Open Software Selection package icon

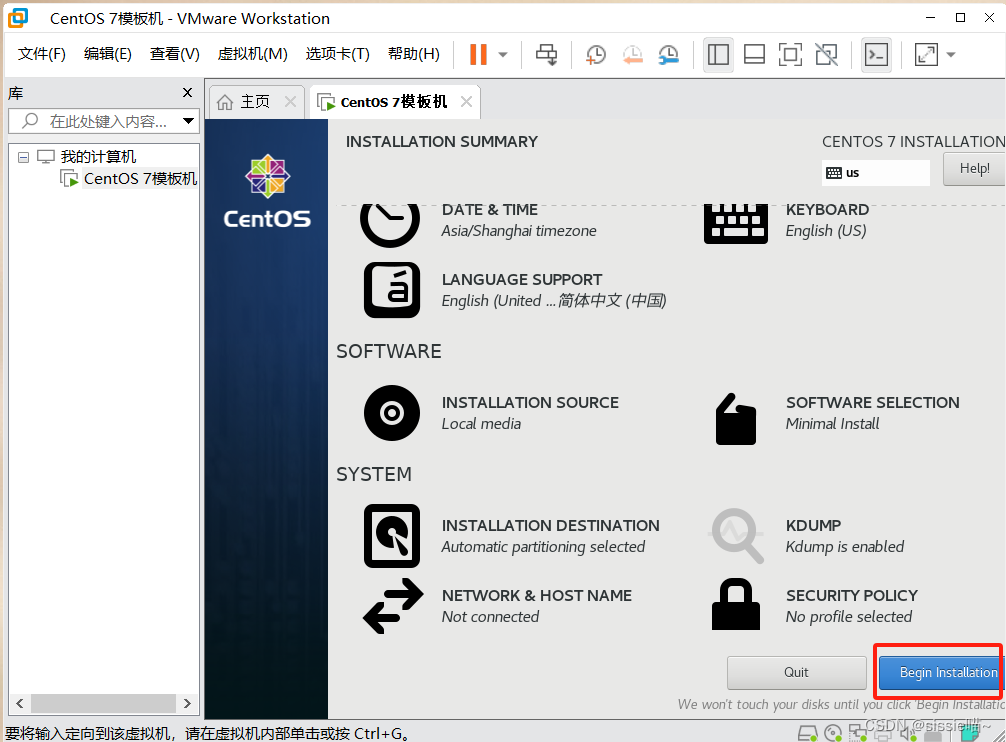click(736, 419)
